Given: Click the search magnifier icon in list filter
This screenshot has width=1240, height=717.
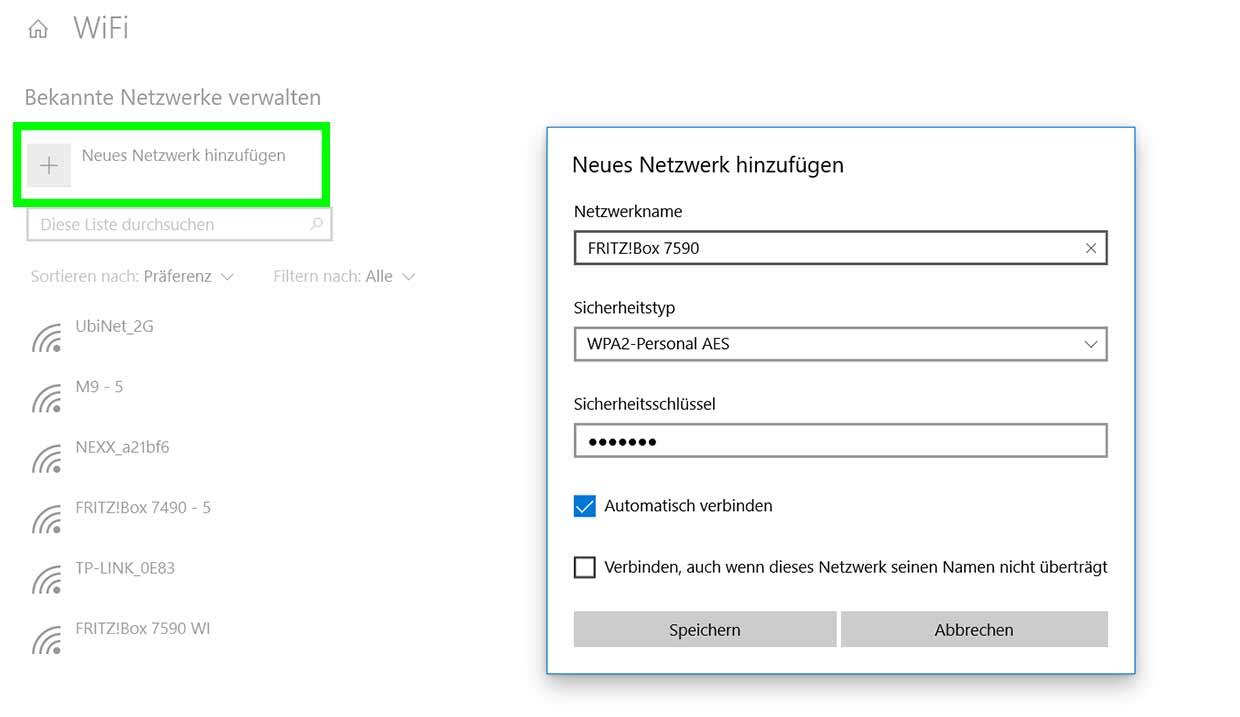Looking at the screenshot, I should tap(316, 224).
